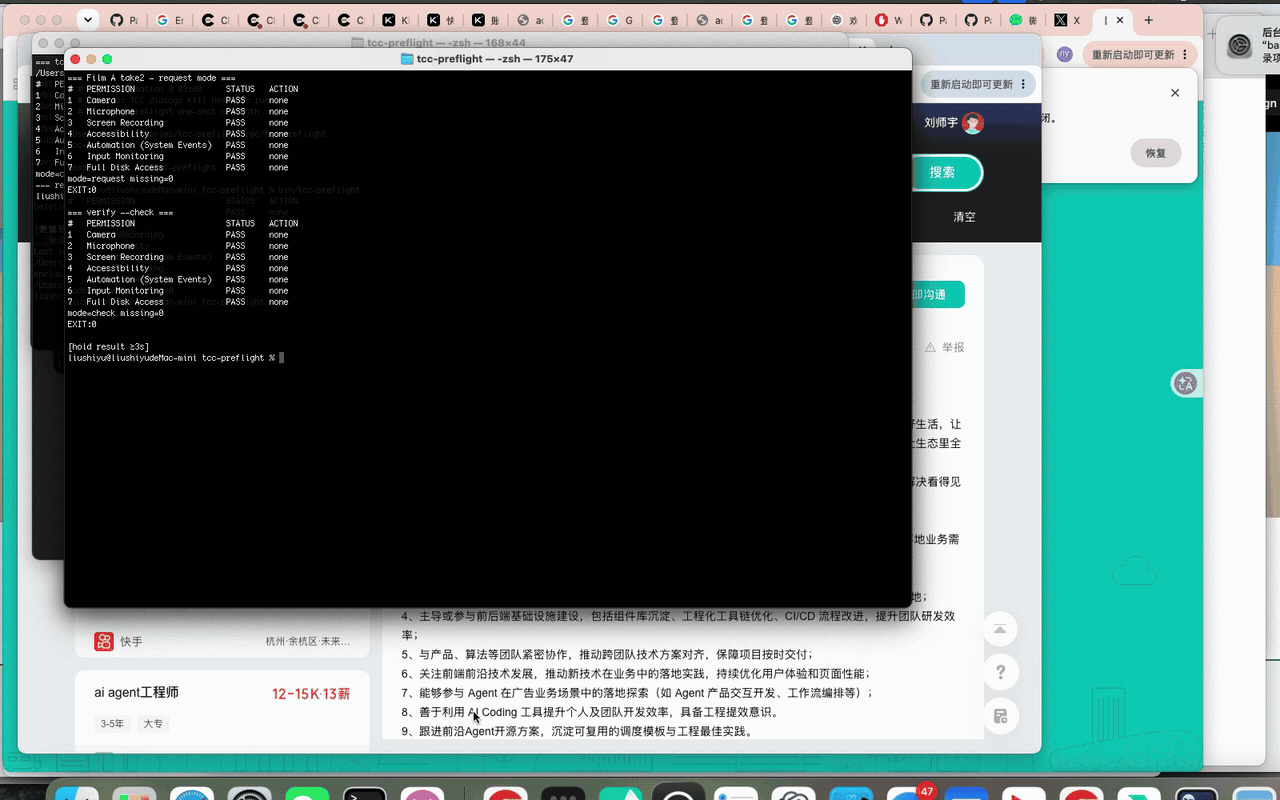Open the tab with red W icon

coord(881,20)
